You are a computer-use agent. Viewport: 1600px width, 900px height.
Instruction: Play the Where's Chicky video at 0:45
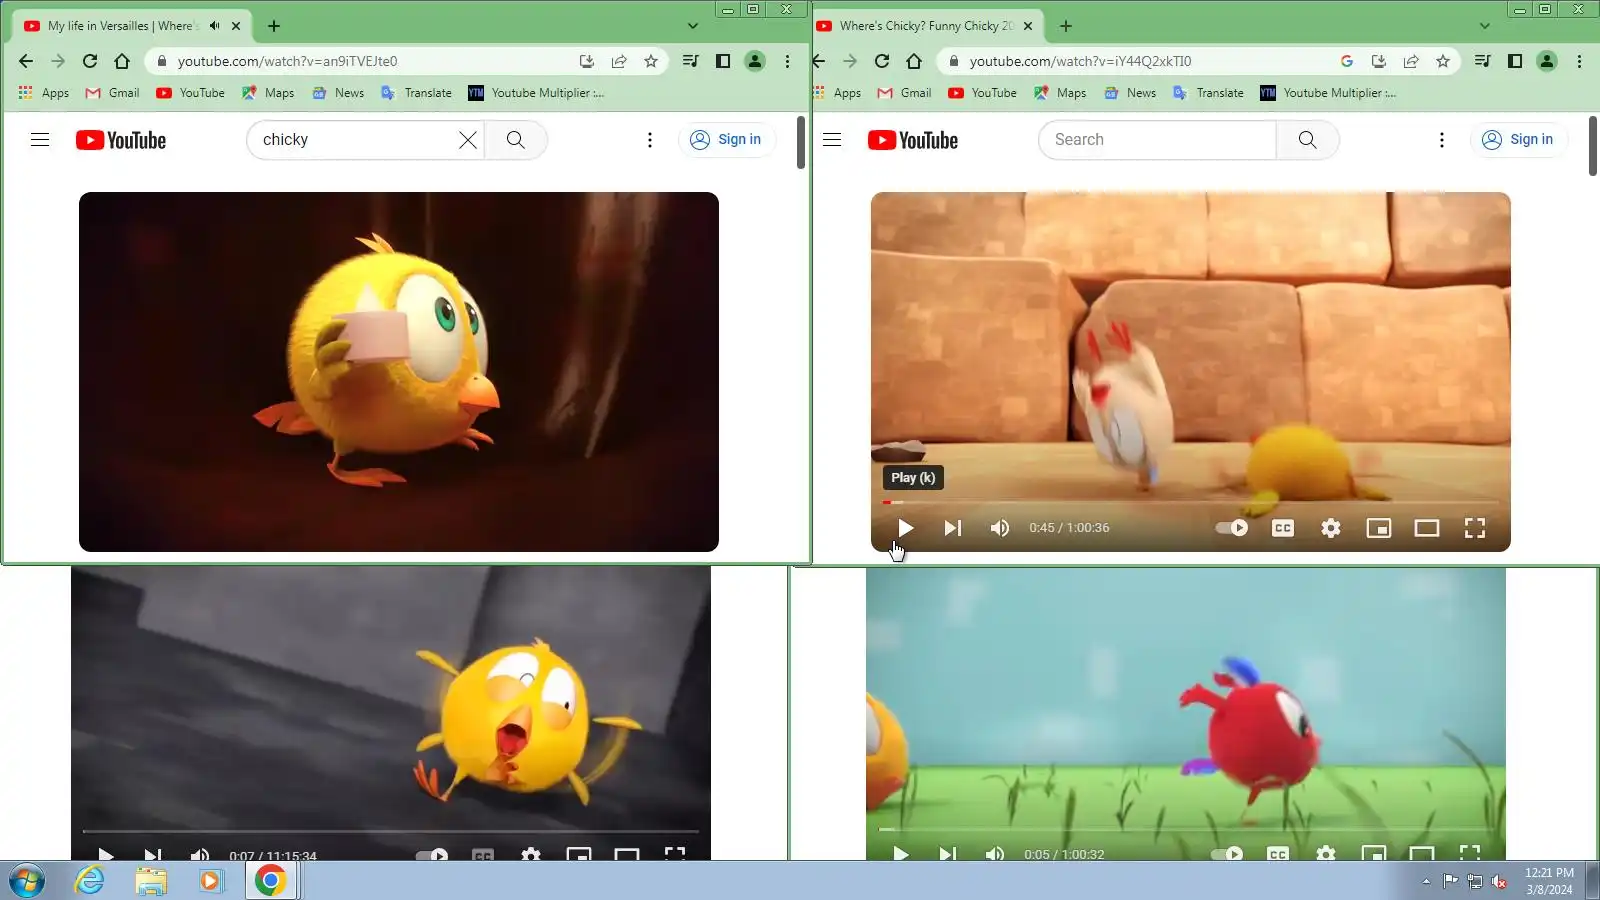905,528
